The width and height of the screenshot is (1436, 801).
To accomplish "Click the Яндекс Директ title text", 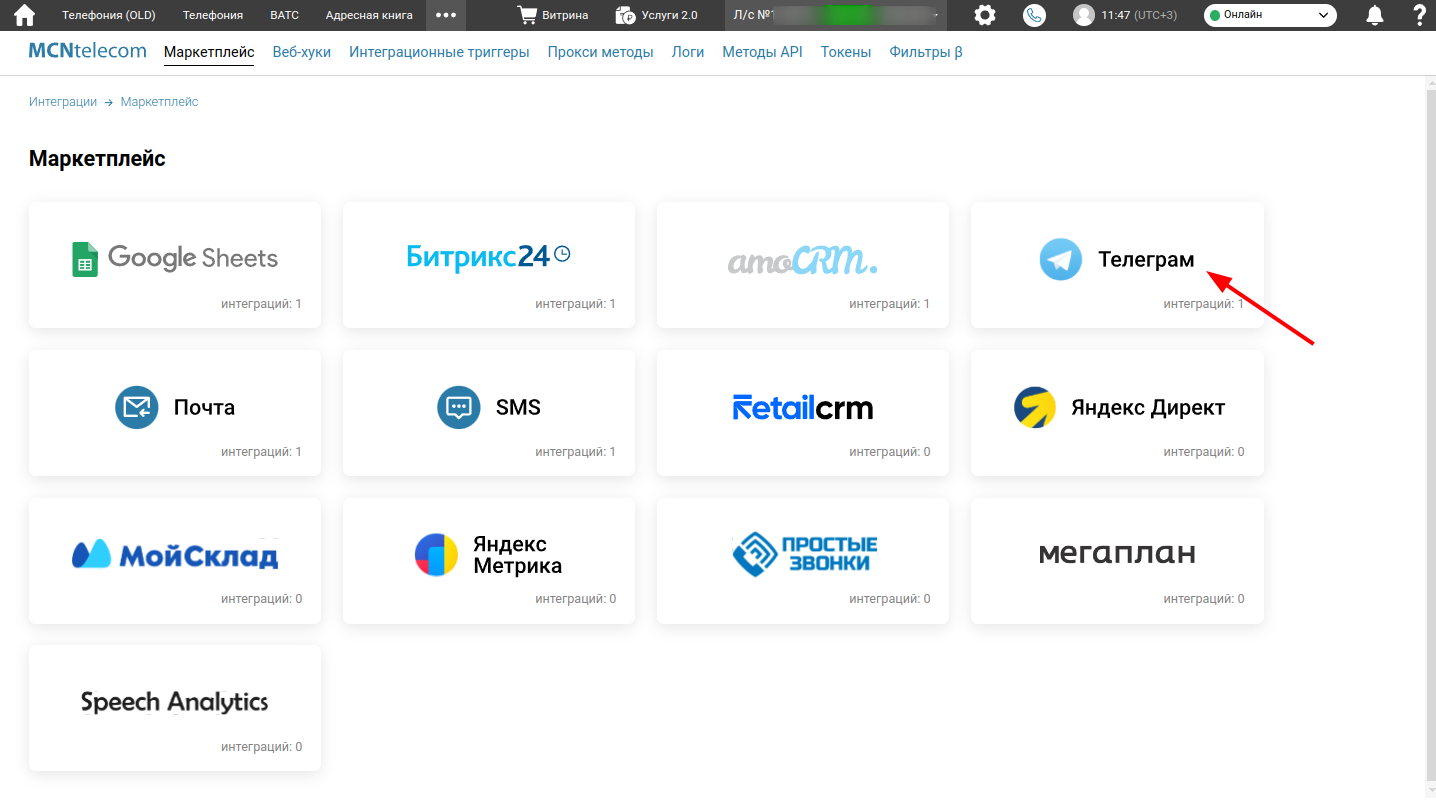I will click(1148, 407).
